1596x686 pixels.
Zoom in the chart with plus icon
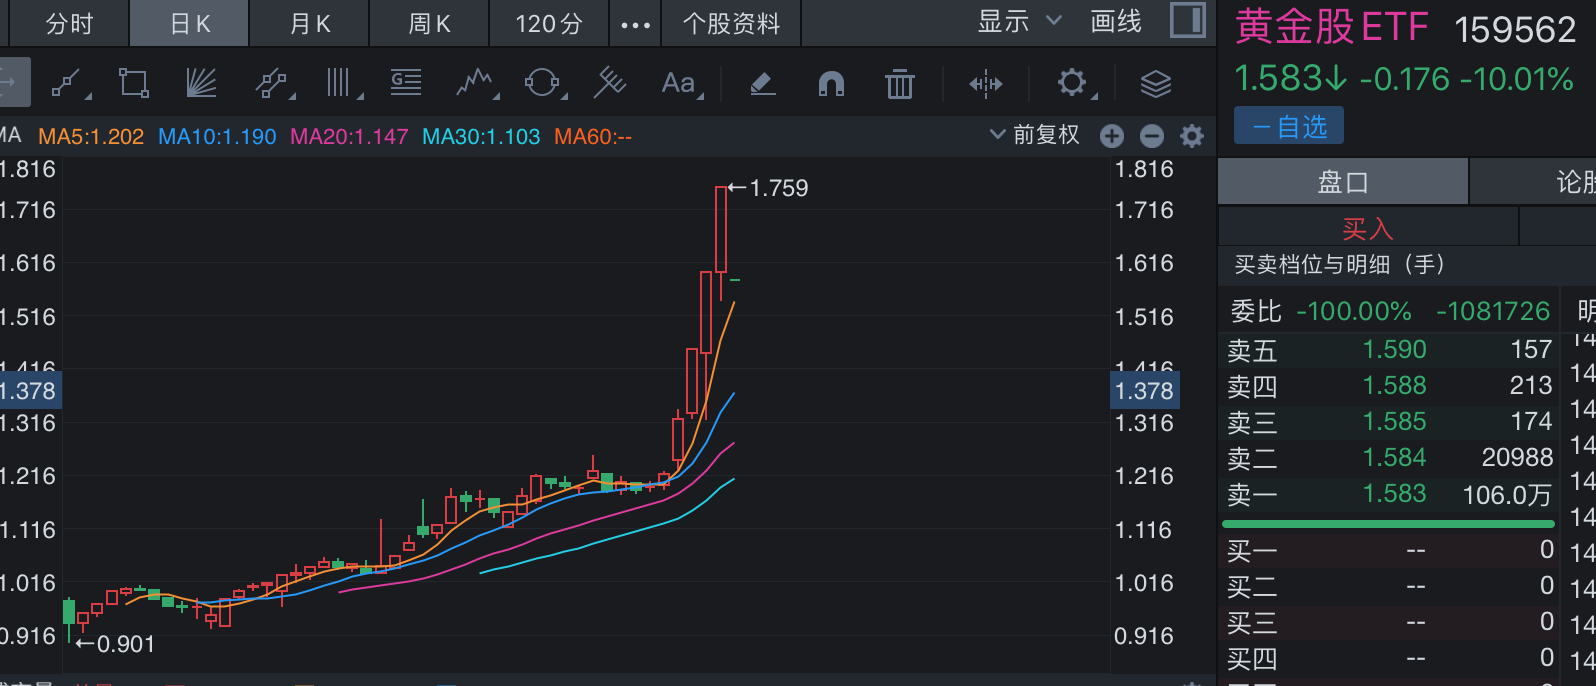pyautogui.click(x=1112, y=136)
